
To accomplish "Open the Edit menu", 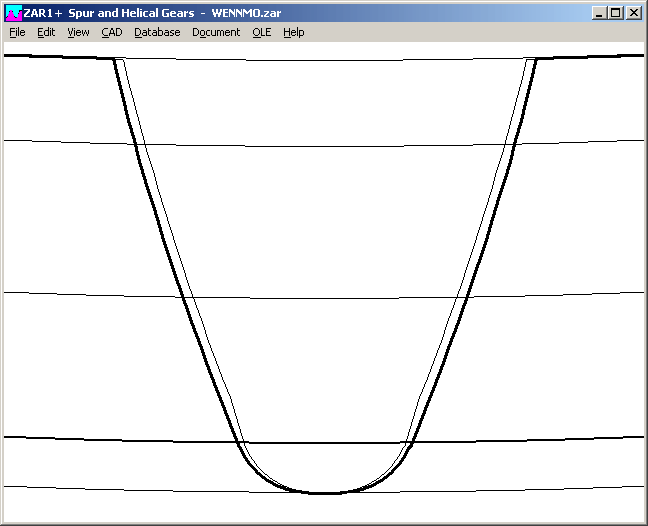I will [x=46, y=32].
